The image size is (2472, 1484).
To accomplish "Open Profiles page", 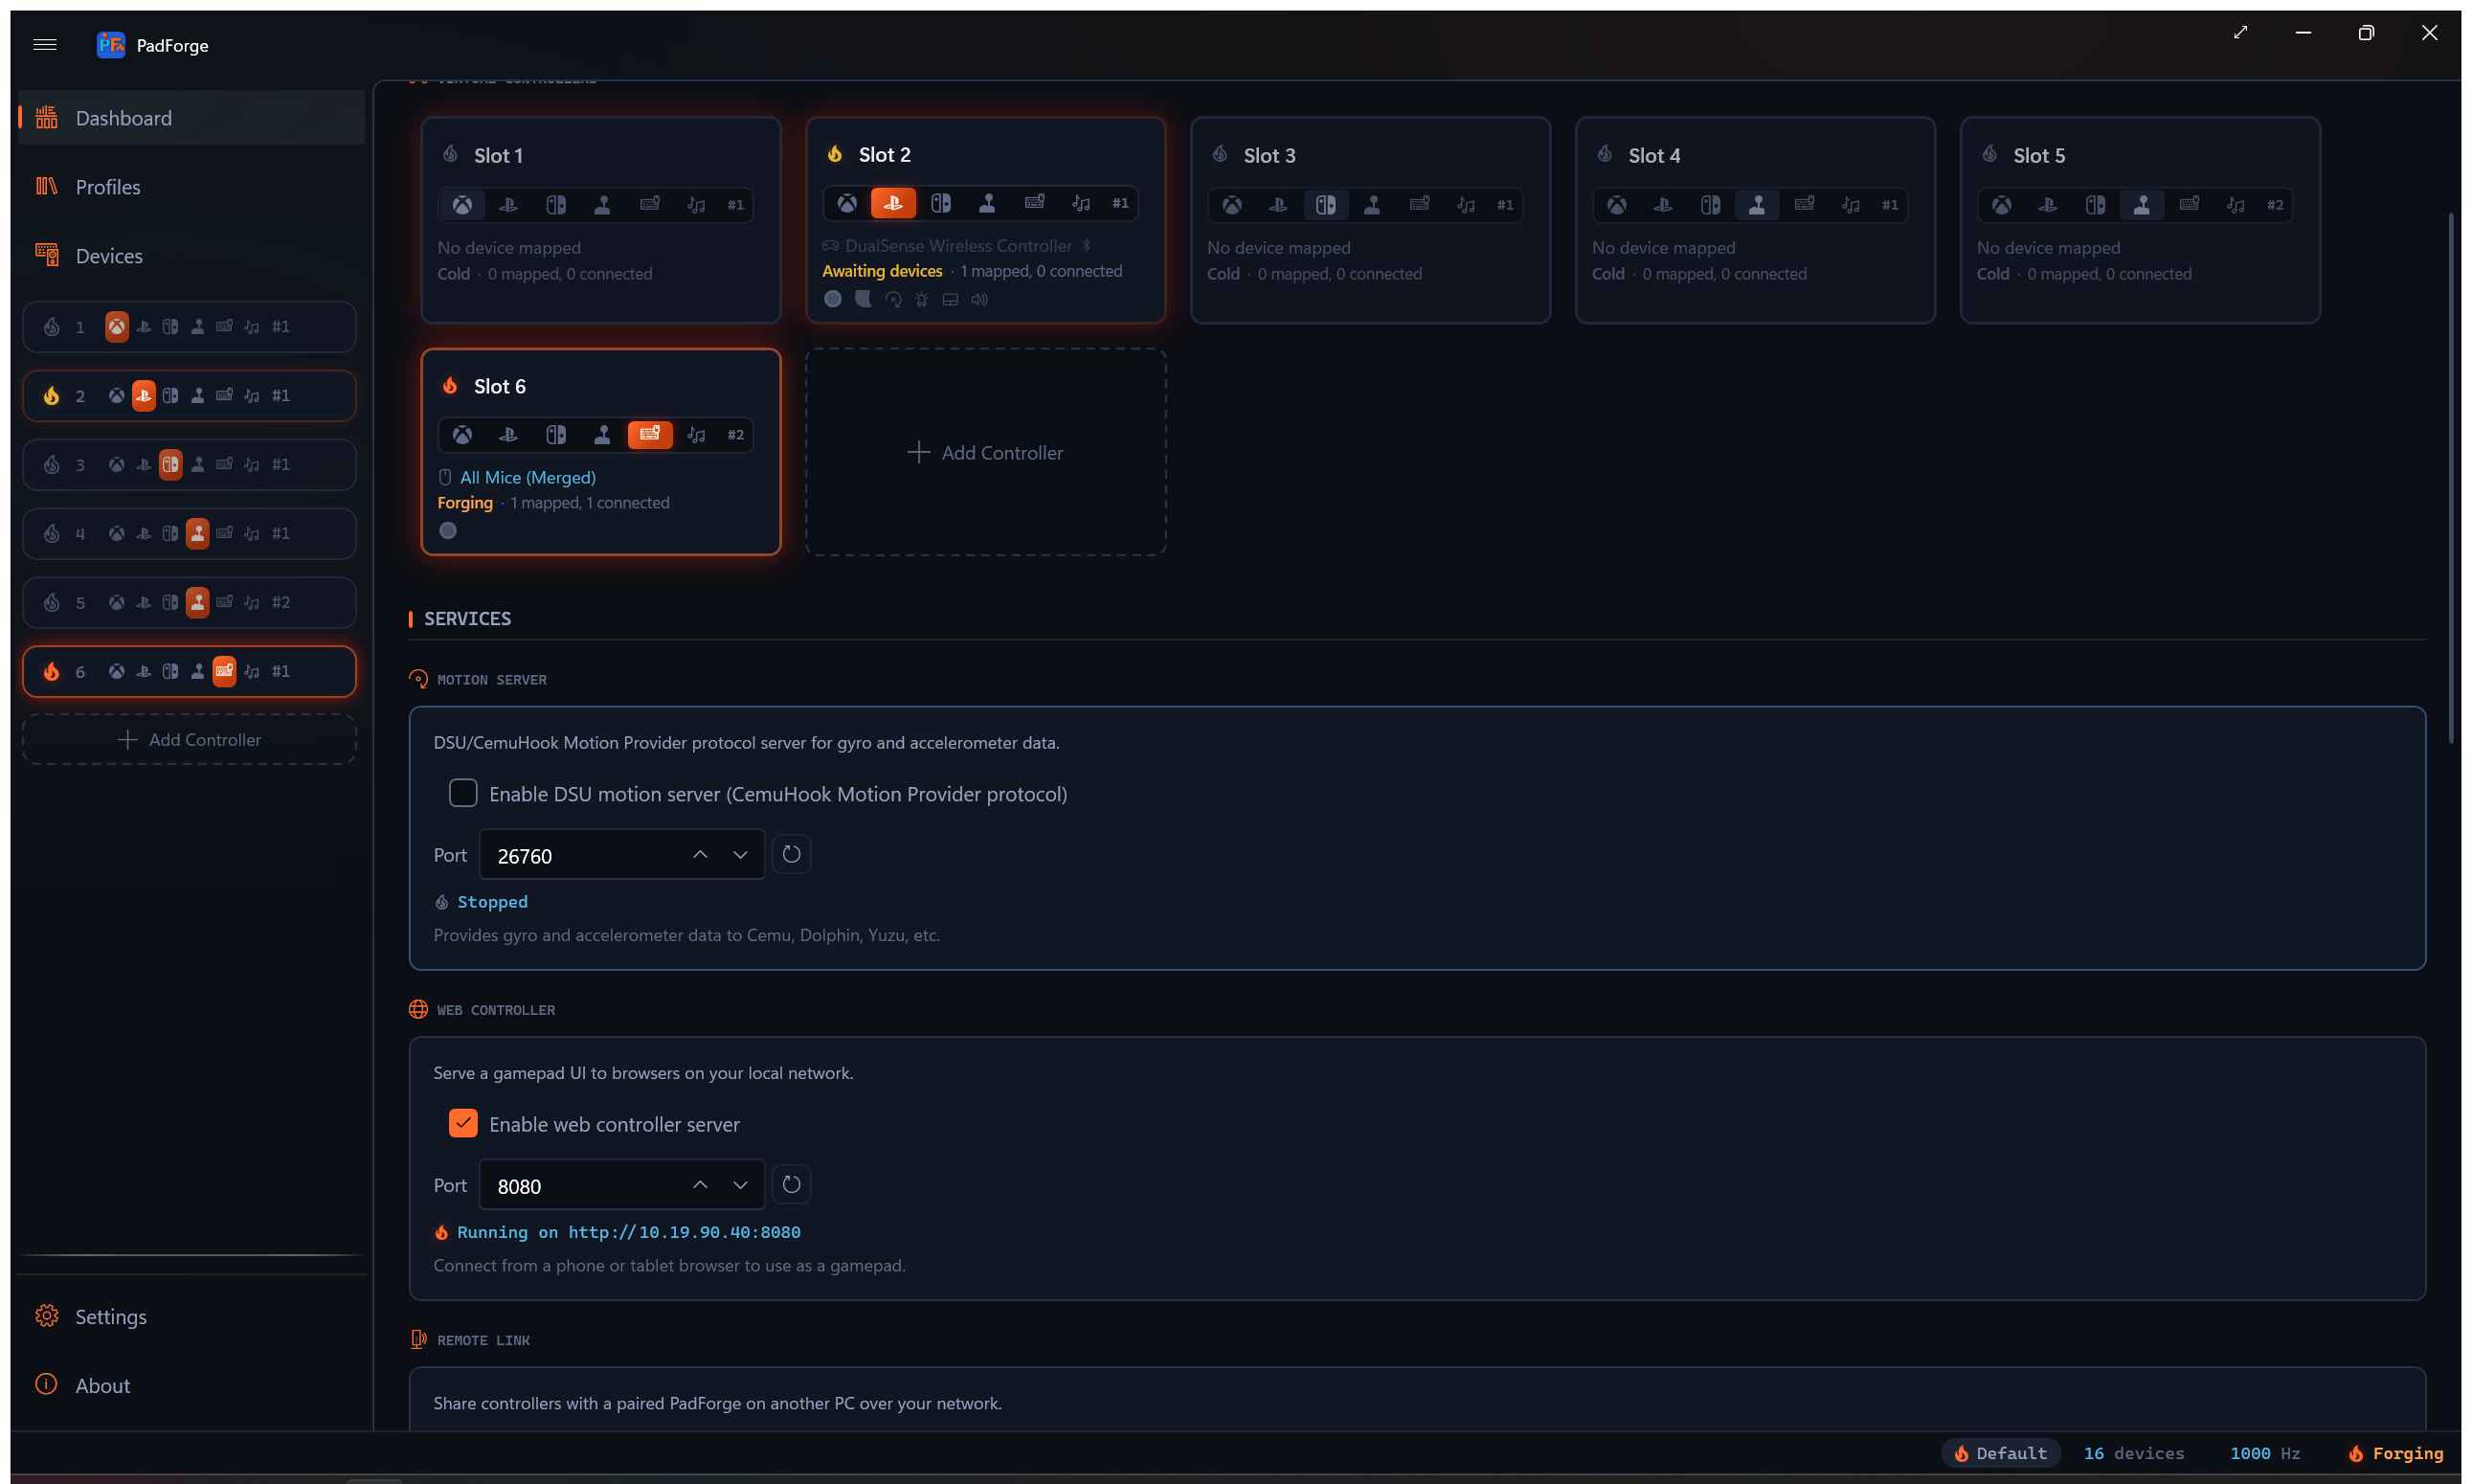I will tap(191, 187).
